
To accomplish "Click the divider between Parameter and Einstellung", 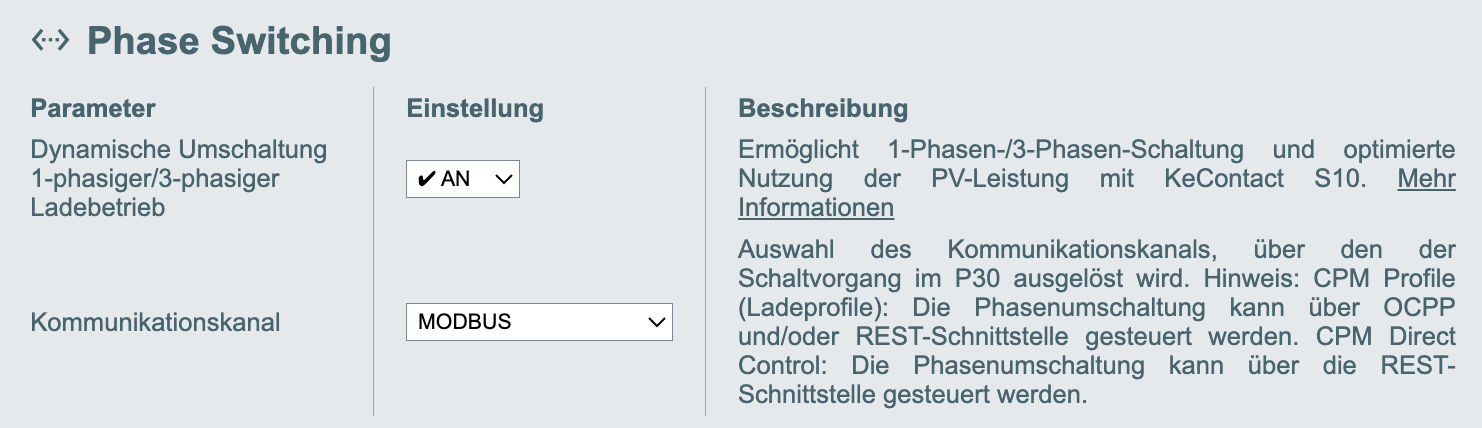I will tap(373, 250).
